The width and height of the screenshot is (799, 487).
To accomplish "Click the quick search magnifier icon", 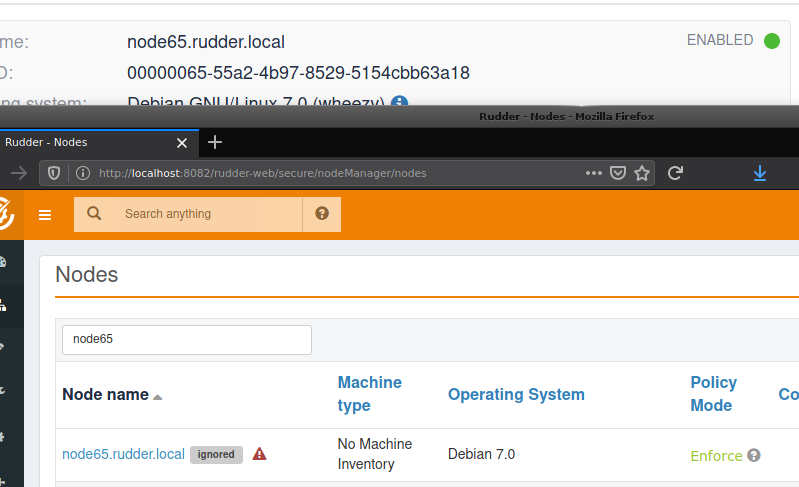I will (94, 213).
